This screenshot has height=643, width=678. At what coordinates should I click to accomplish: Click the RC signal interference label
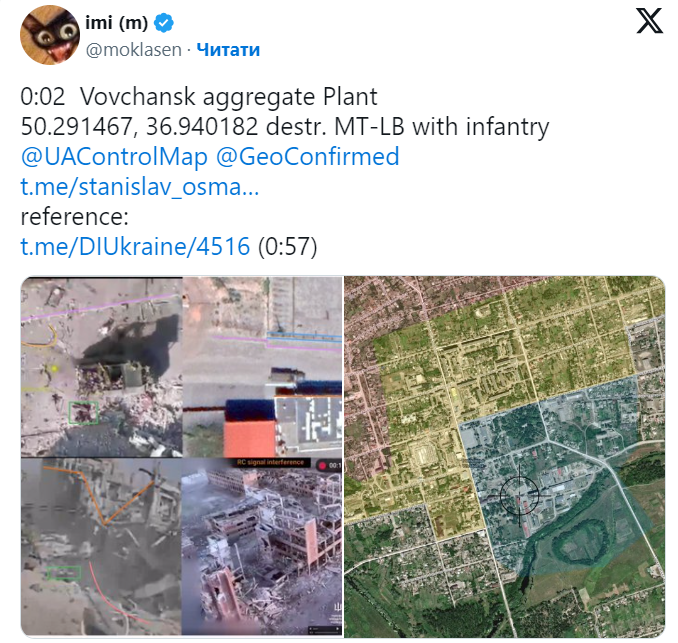tap(270, 462)
